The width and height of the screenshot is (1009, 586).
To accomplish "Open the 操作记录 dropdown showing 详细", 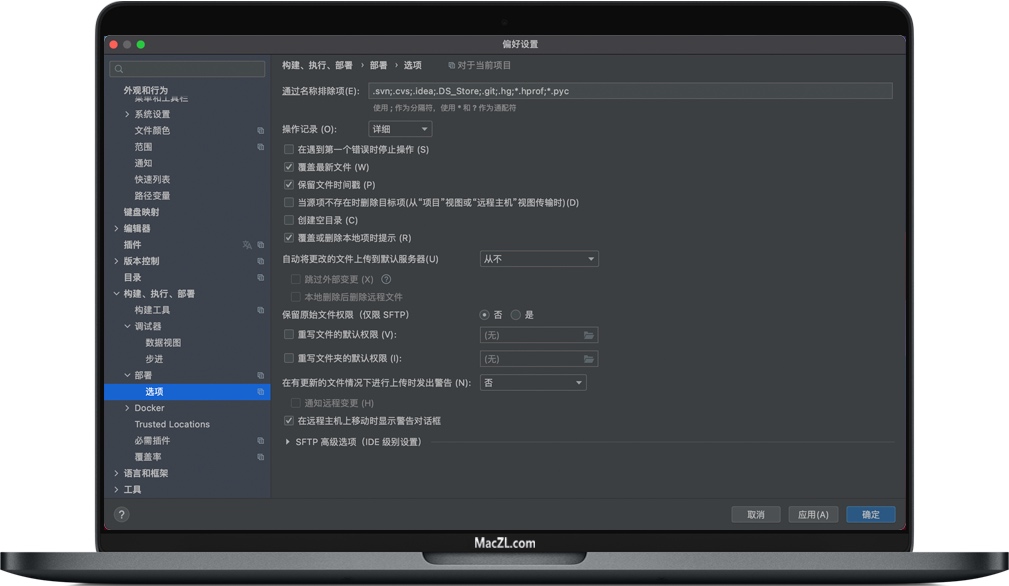I will point(399,128).
